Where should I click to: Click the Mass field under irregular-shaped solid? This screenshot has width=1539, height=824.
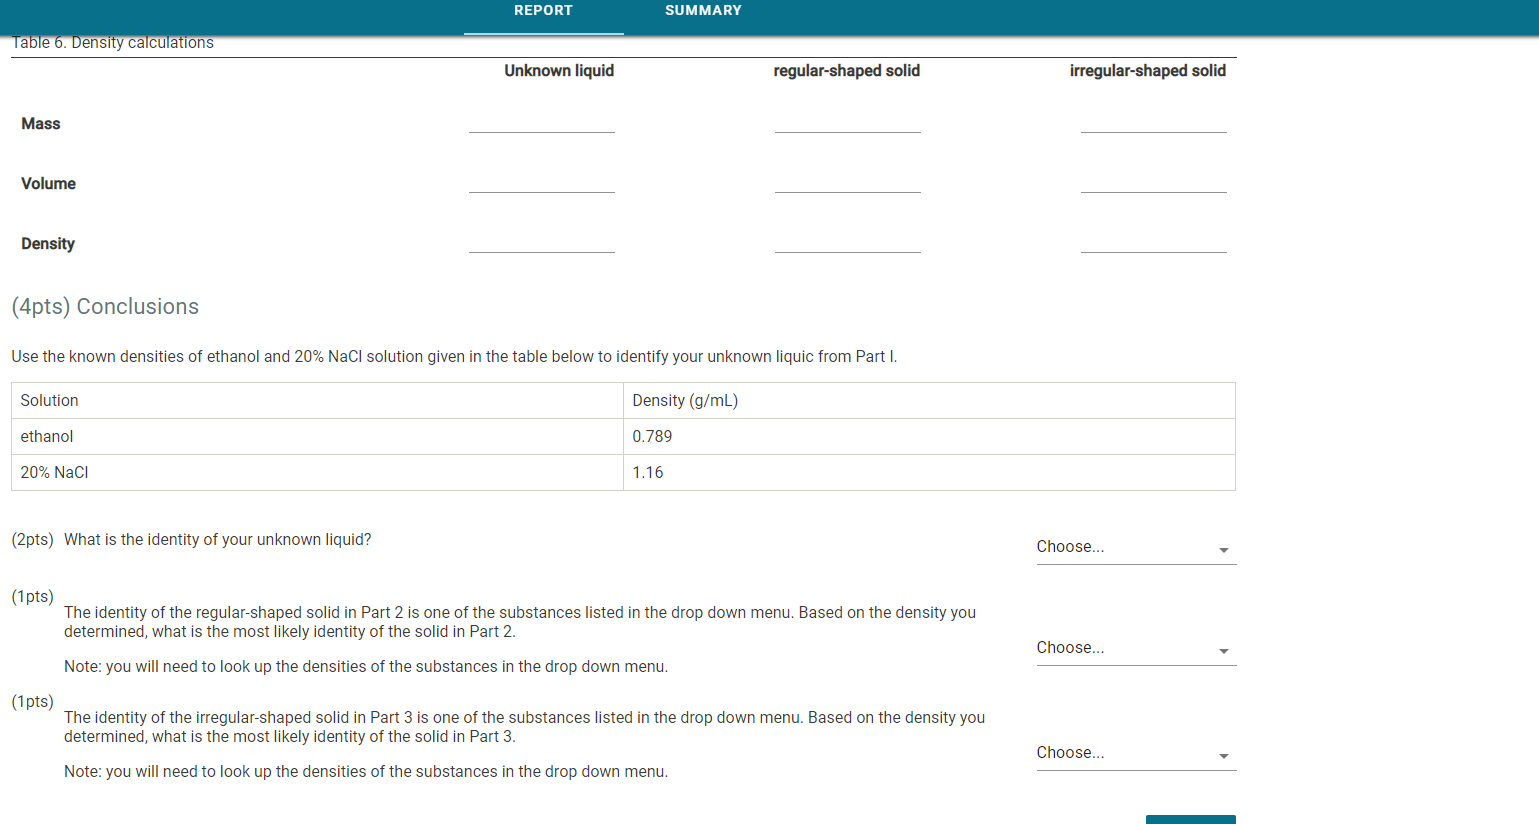tap(1153, 128)
